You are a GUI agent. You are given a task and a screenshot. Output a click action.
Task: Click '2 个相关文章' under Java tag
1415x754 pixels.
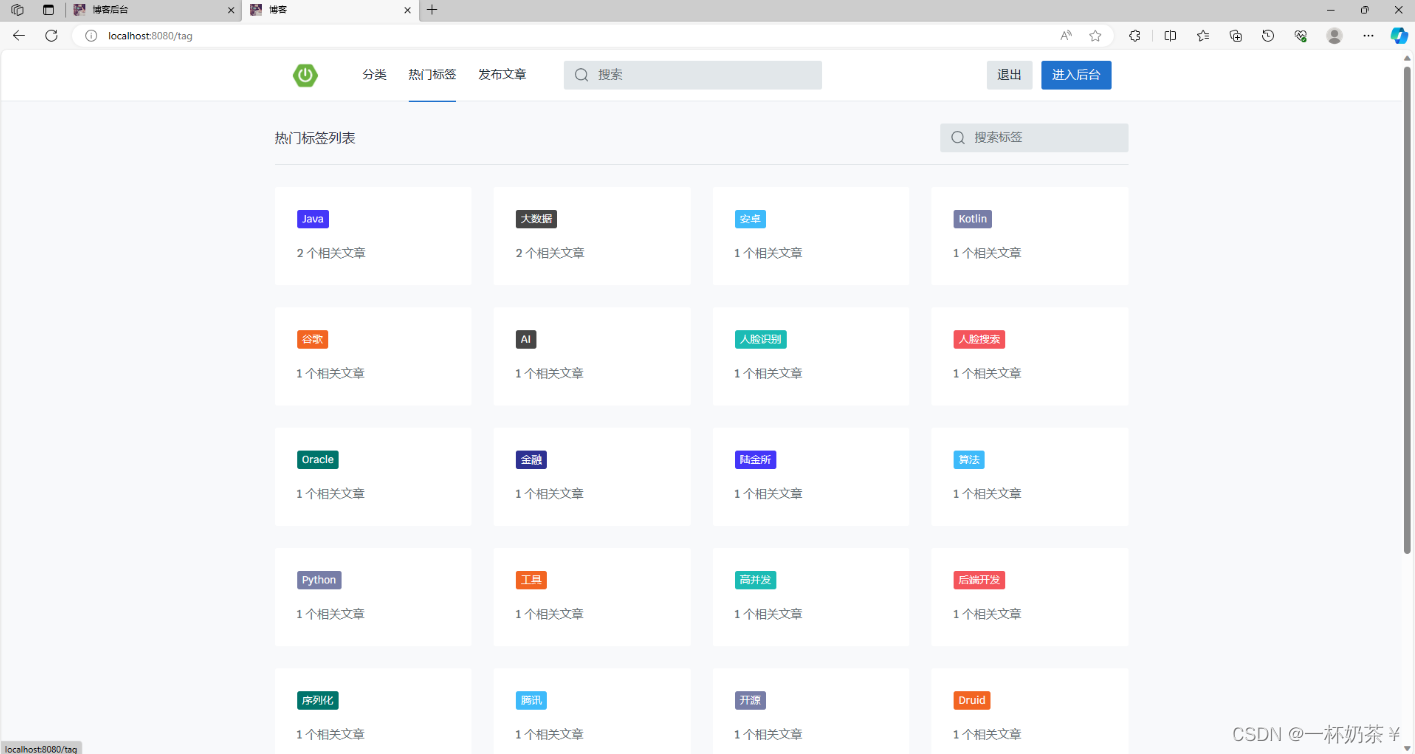tap(331, 253)
